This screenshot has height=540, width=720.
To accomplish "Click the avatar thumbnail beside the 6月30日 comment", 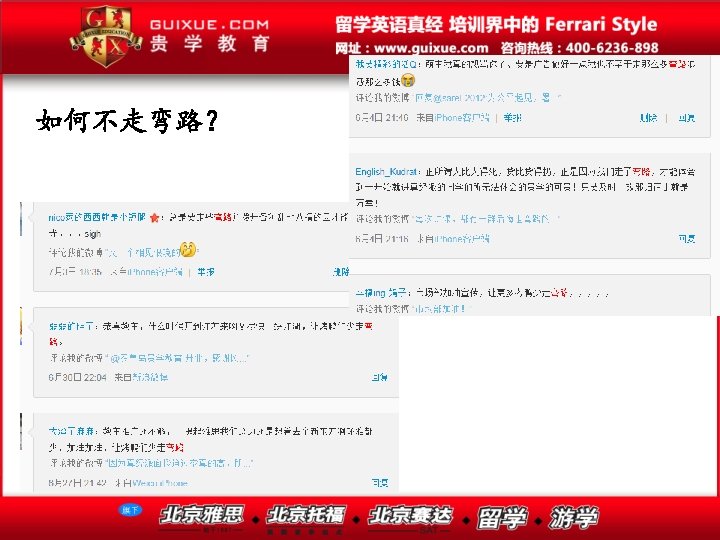I will coord(21,326).
